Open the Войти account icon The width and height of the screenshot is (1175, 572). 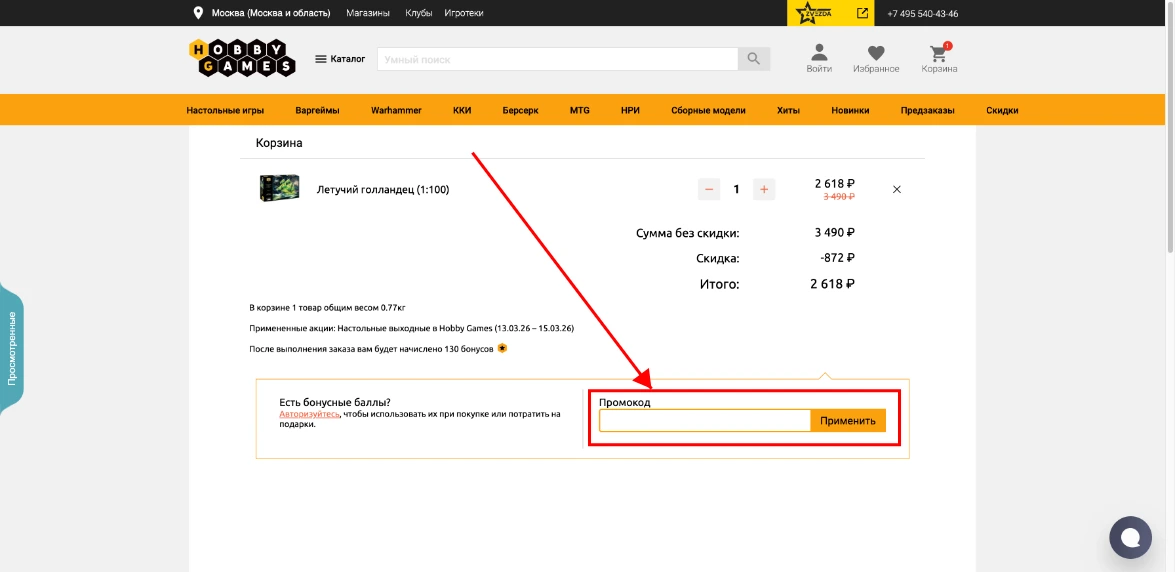[819, 58]
